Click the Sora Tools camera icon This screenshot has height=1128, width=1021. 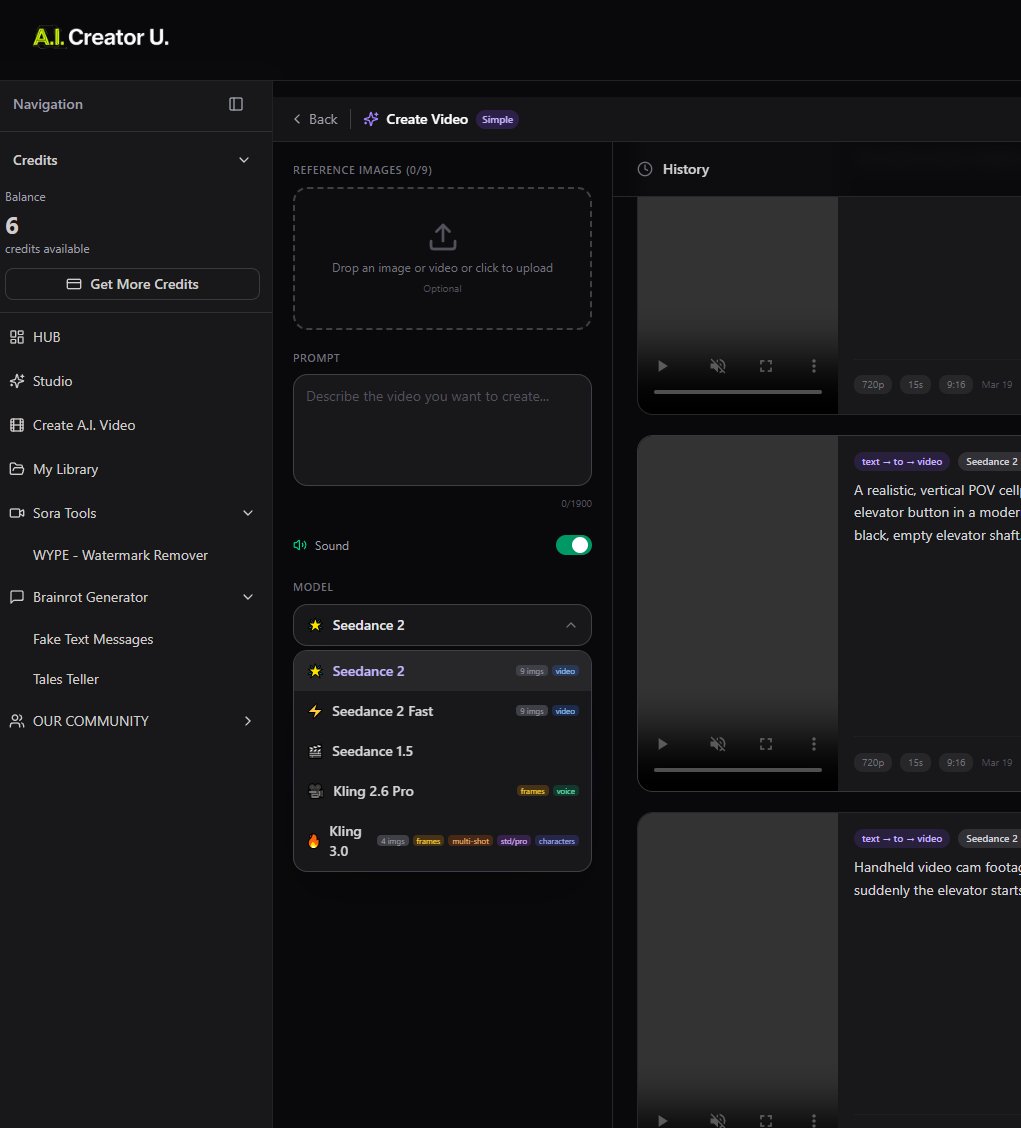(x=17, y=513)
